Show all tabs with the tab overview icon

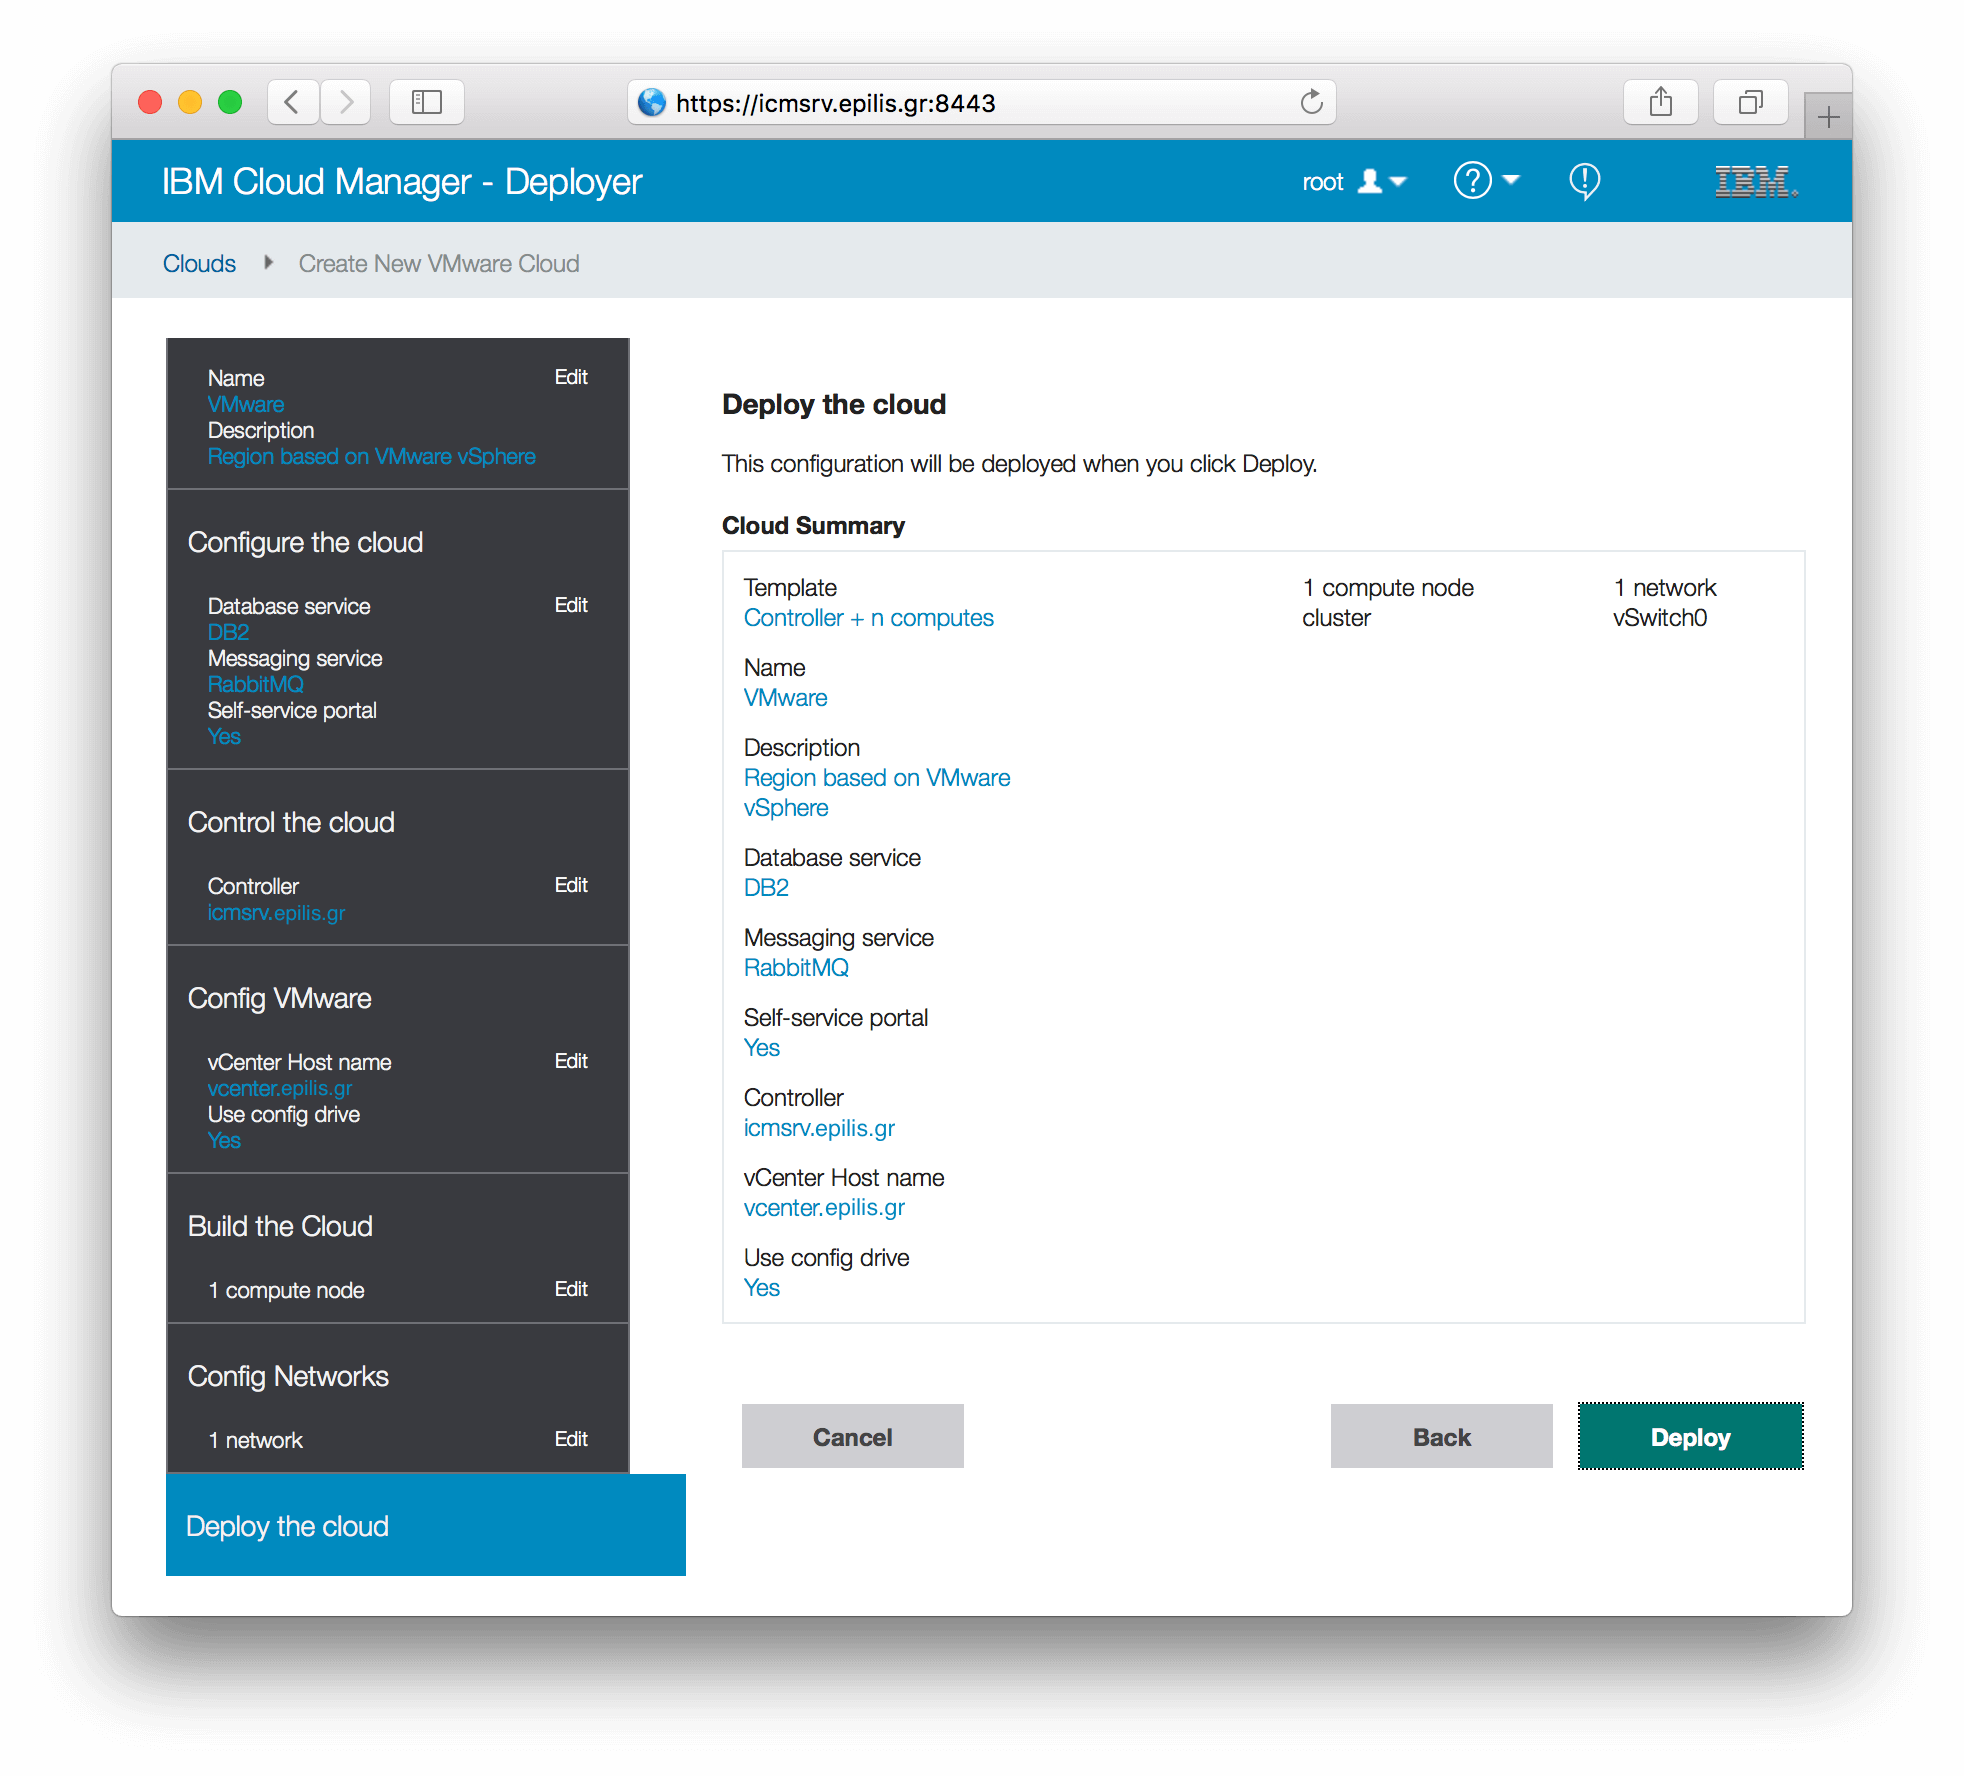pyautogui.click(x=1751, y=102)
